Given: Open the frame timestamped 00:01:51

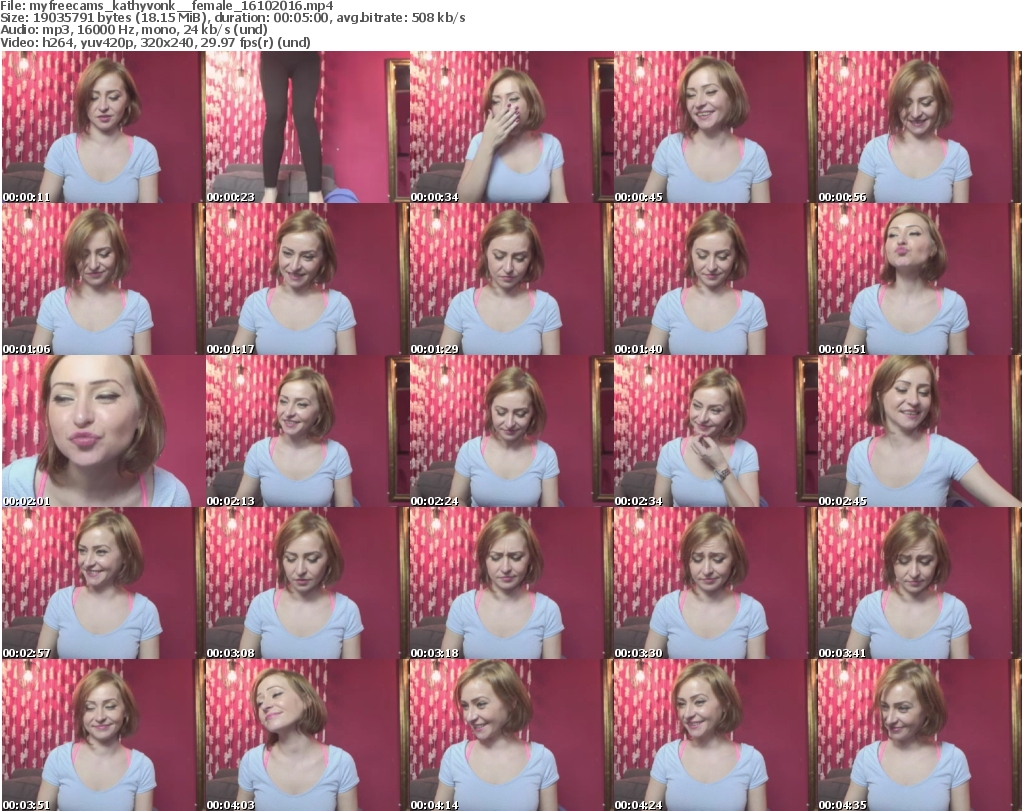Looking at the screenshot, I should 918,280.
